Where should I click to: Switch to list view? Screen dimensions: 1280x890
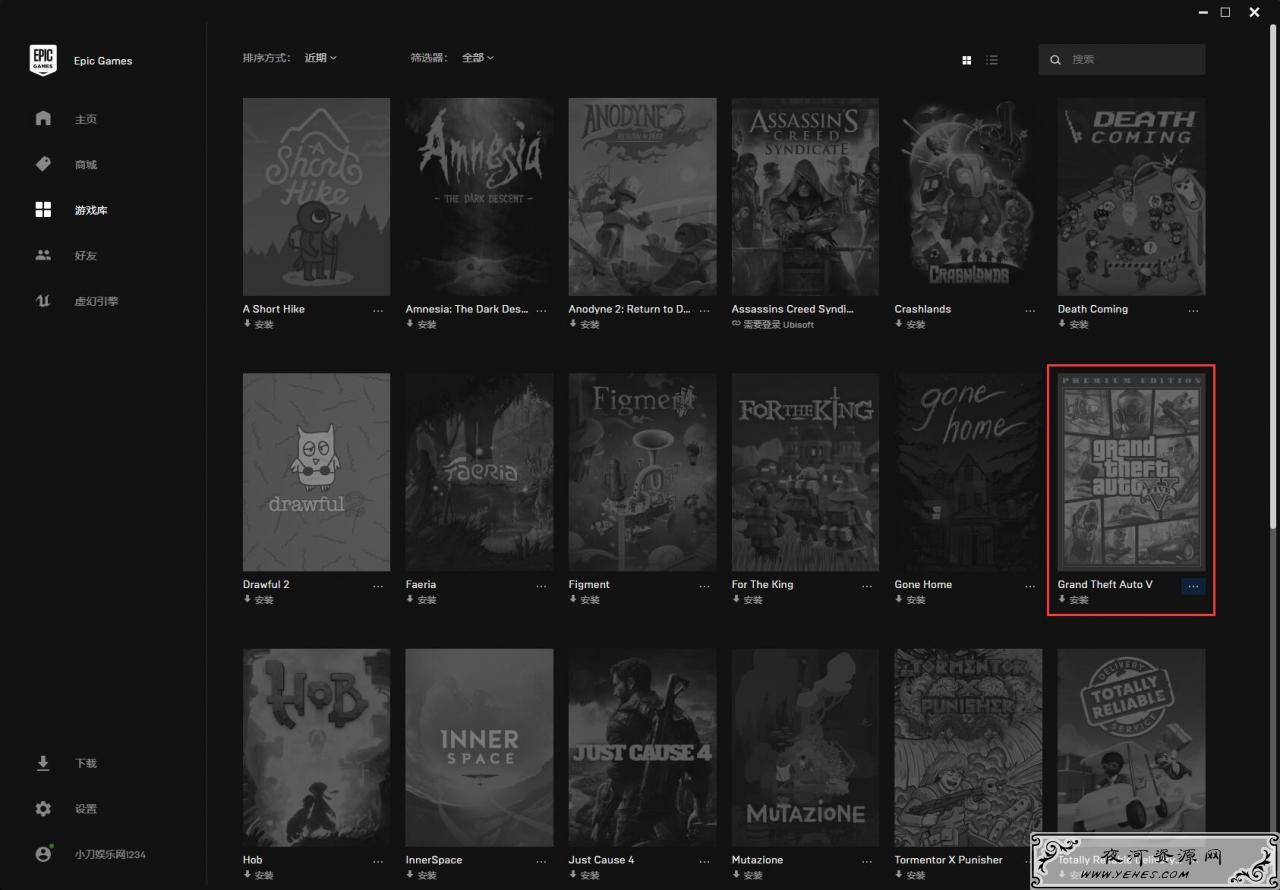click(992, 60)
